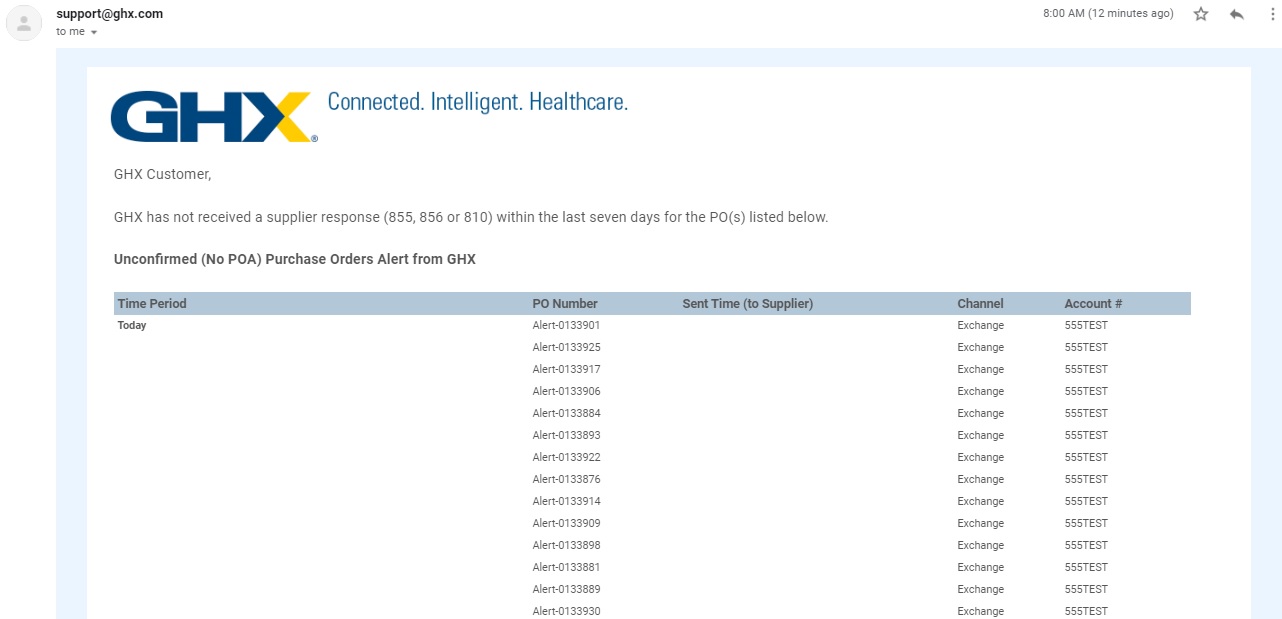Click 'Sent Time (to Supplier)' column header
1282x619 pixels.
(x=747, y=304)
